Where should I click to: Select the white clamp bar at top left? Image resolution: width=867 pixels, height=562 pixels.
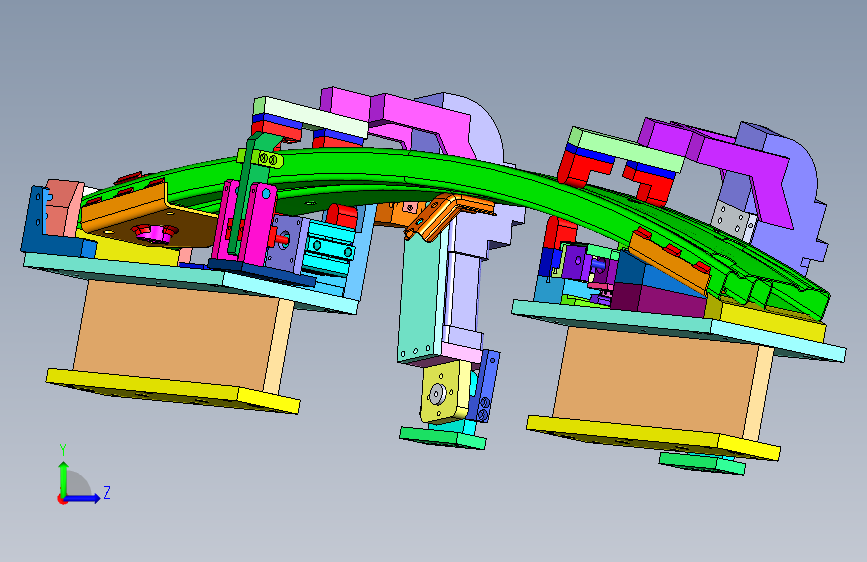(311, 117)
